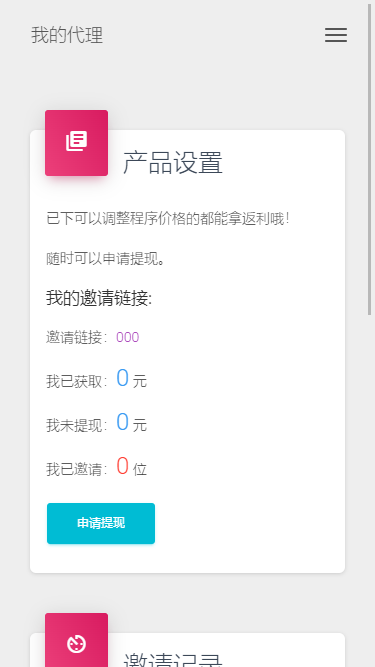Click the 产品设置 card heading
The image size is (375, 667).
coord(173,162)
